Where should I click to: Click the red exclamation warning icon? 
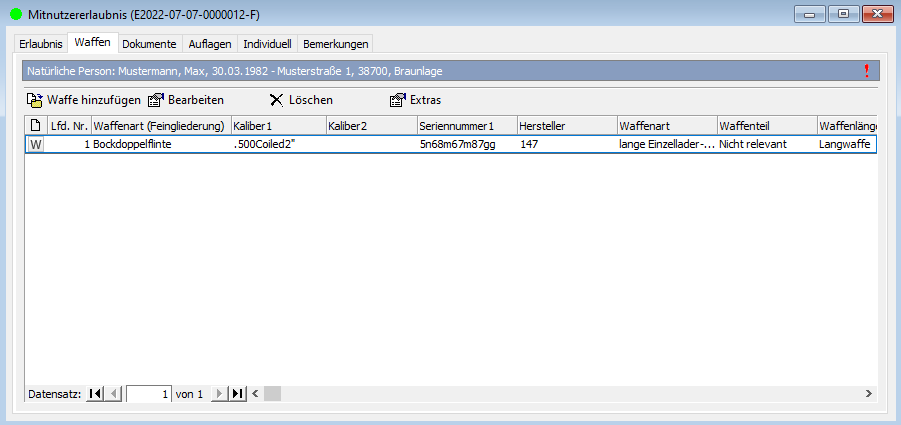click(x=866, y=71)
